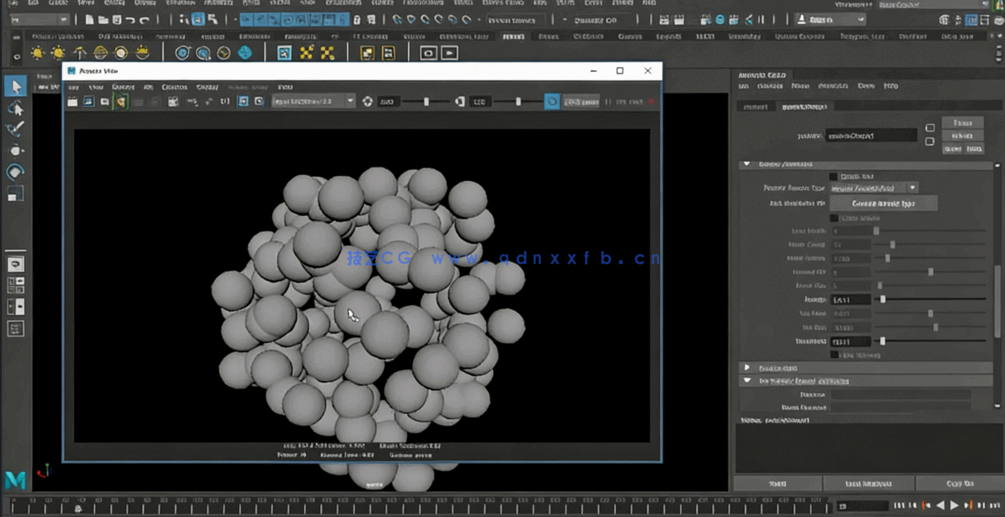1005x517 pixels.
Task: Click the Radius slider handle
Action: (x=882, y=299)
